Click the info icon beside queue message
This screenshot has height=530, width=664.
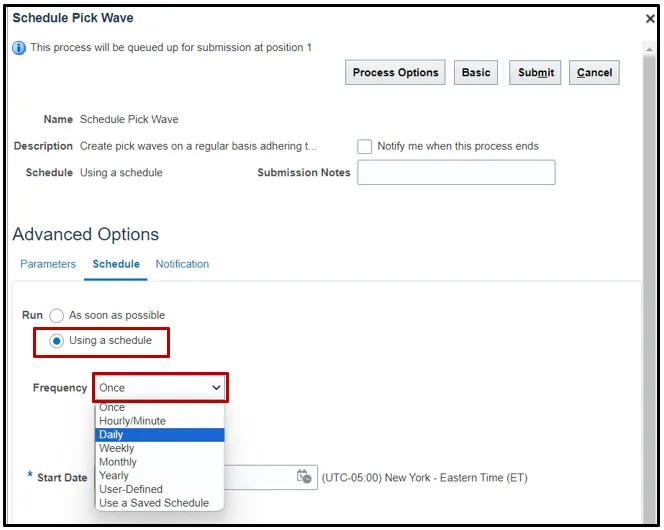coord(19,48)
